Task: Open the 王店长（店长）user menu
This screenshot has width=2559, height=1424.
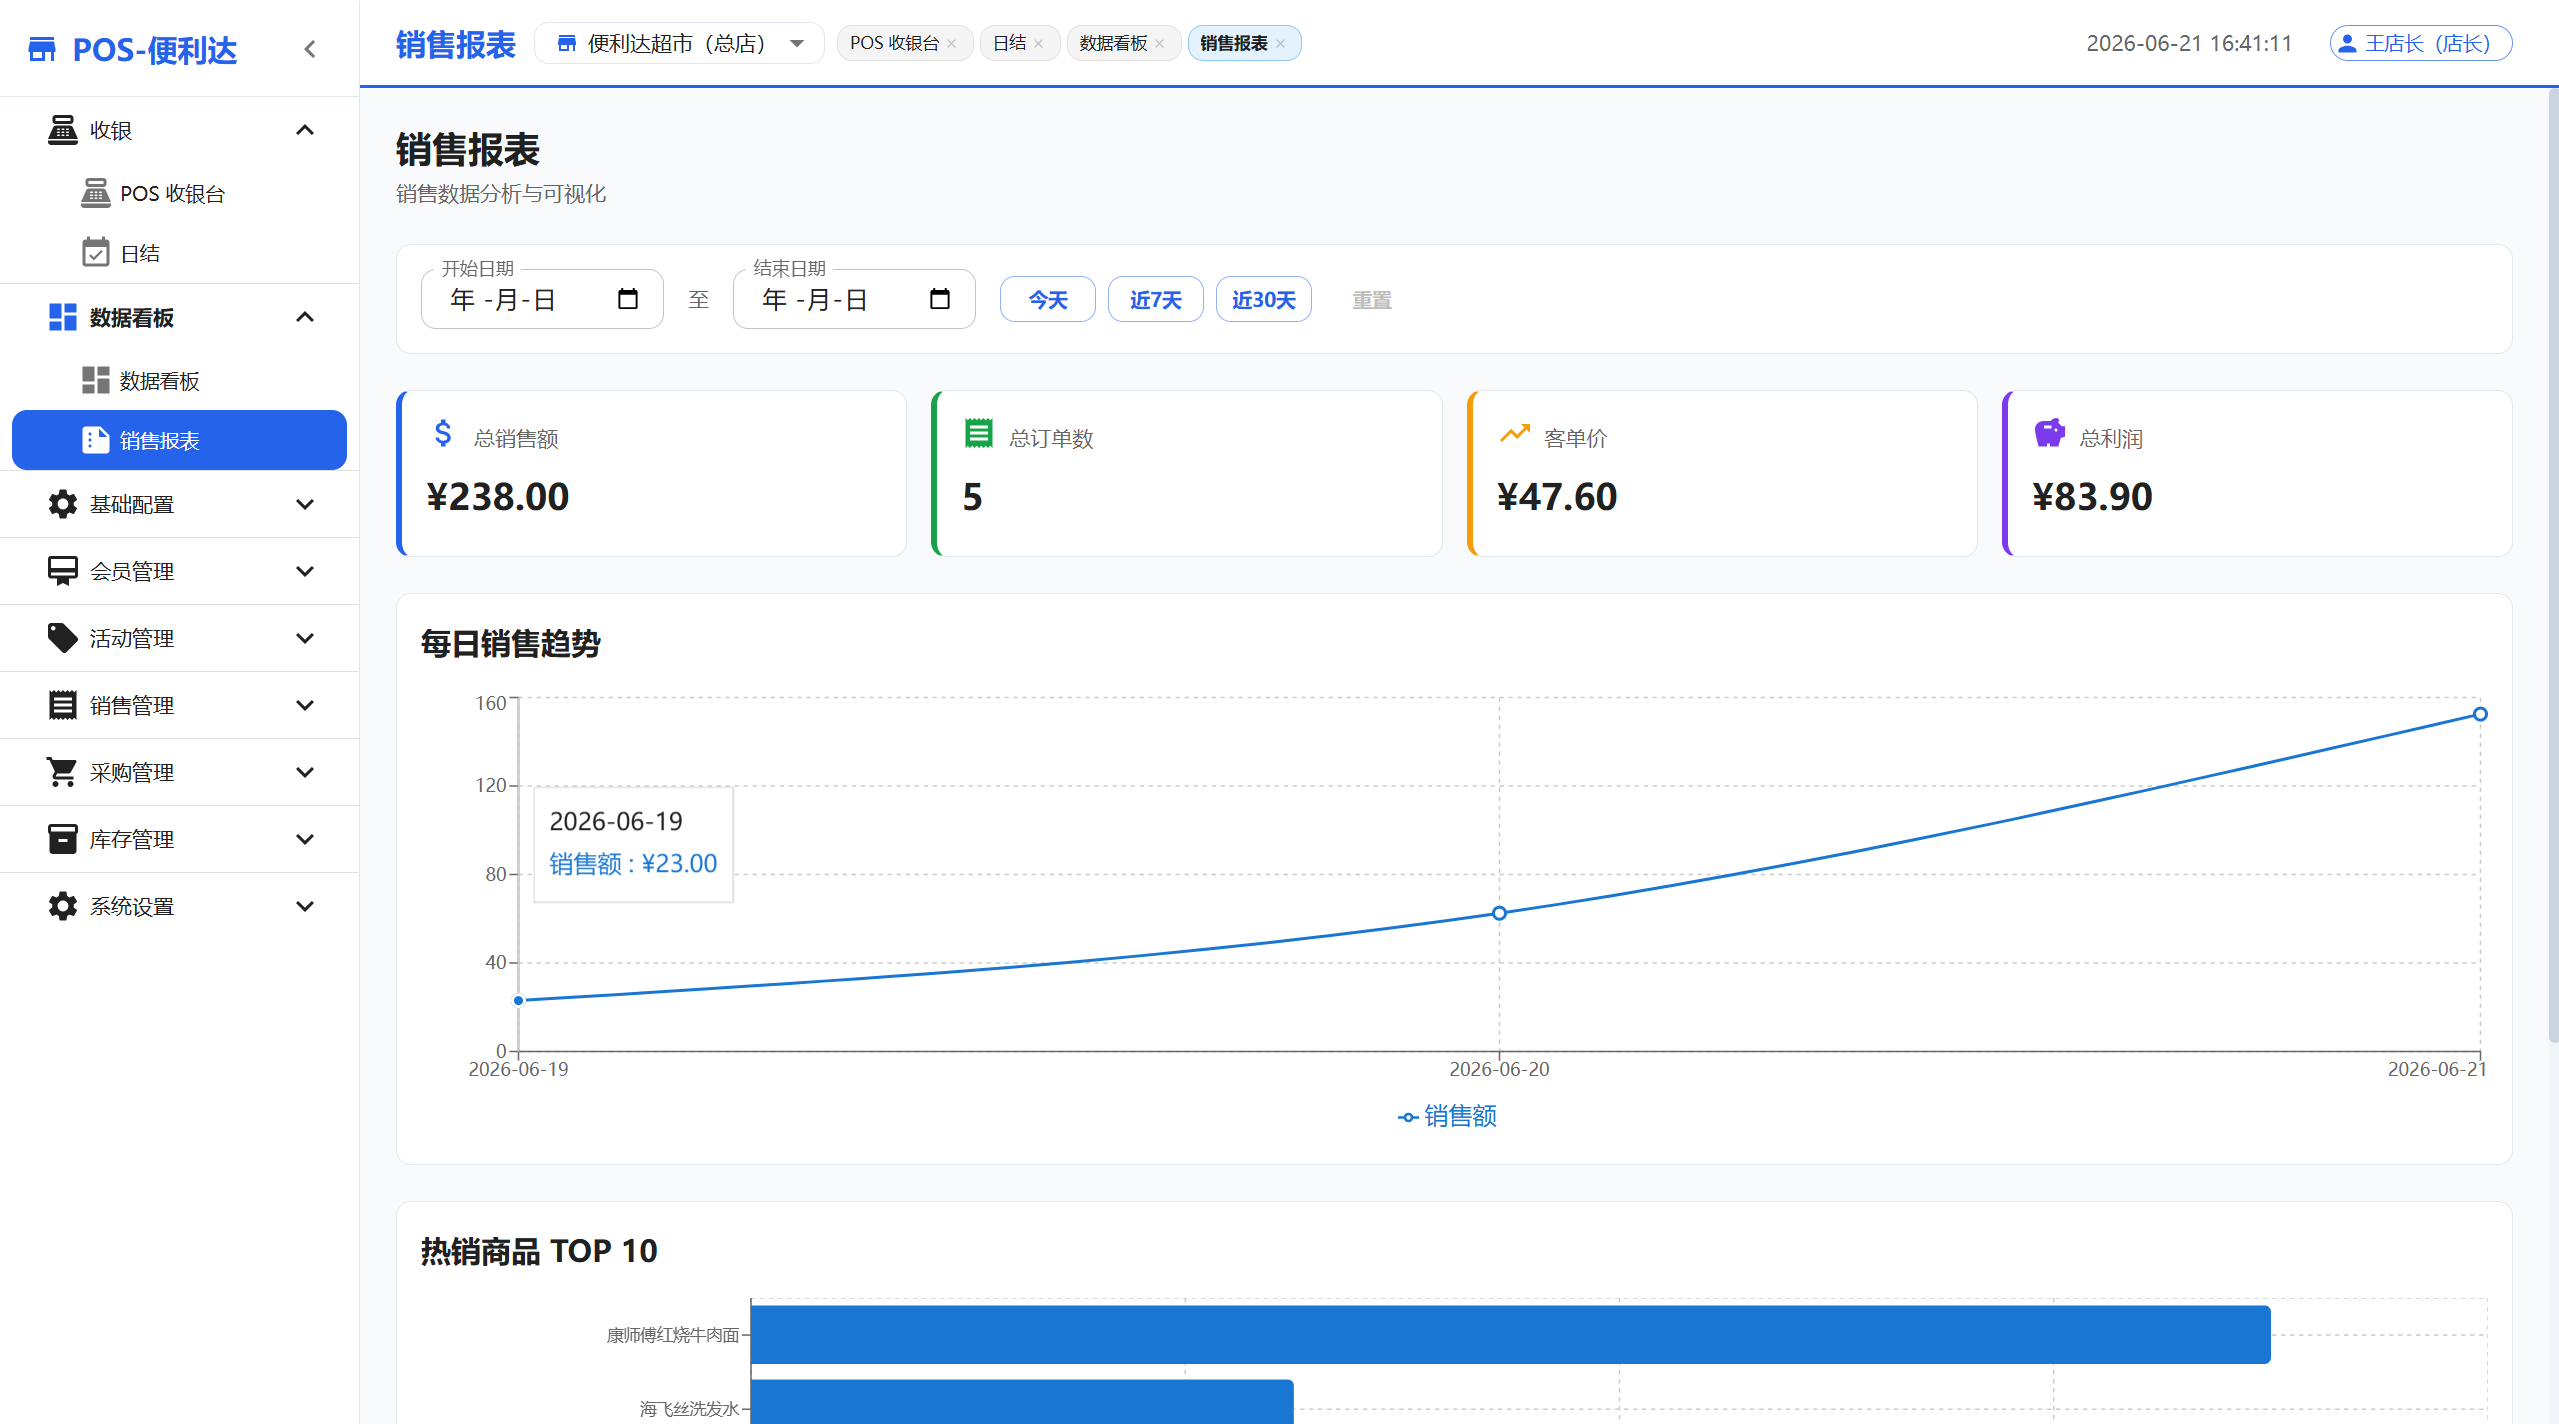Action: coord(2420,43)
